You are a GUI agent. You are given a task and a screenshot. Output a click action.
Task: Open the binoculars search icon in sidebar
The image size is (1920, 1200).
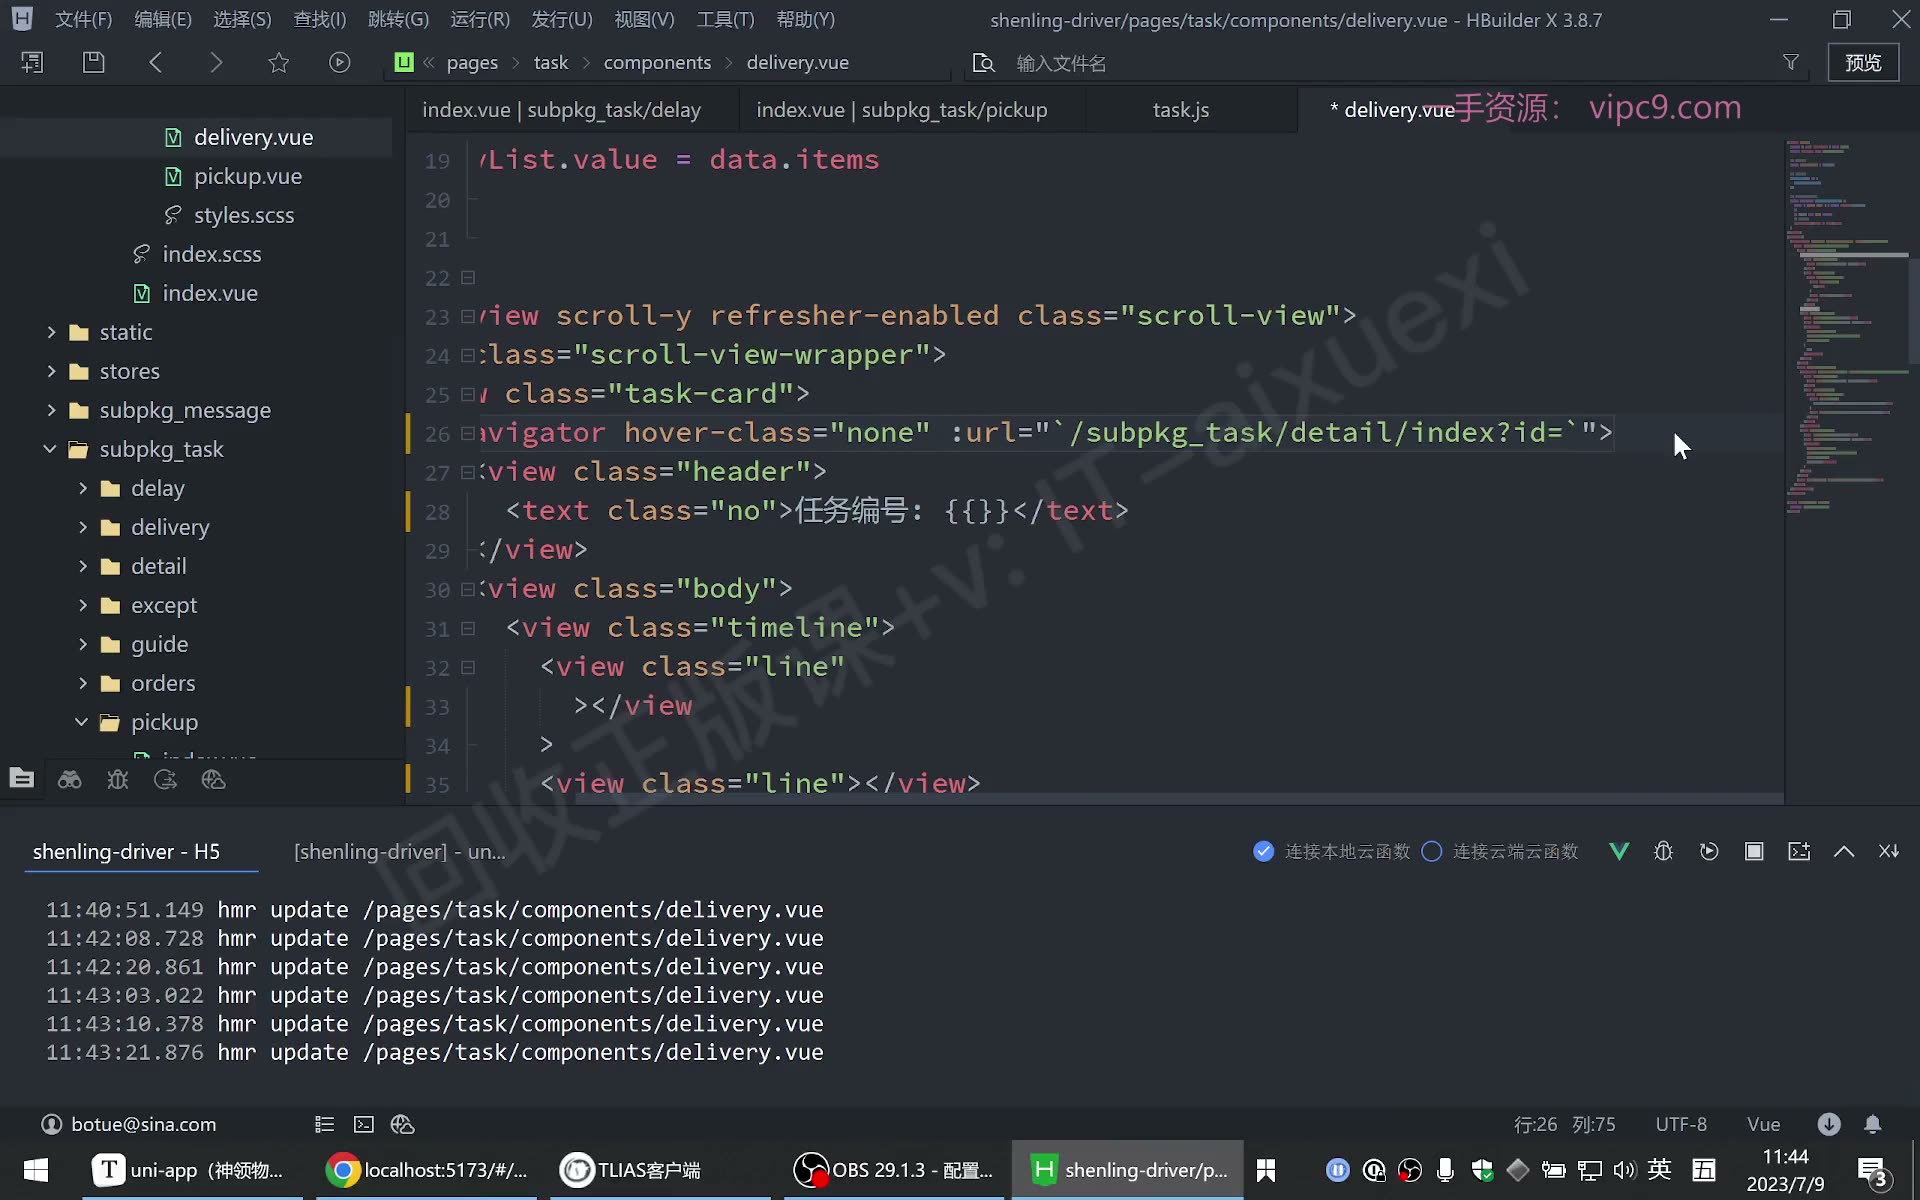pos(69,779)
